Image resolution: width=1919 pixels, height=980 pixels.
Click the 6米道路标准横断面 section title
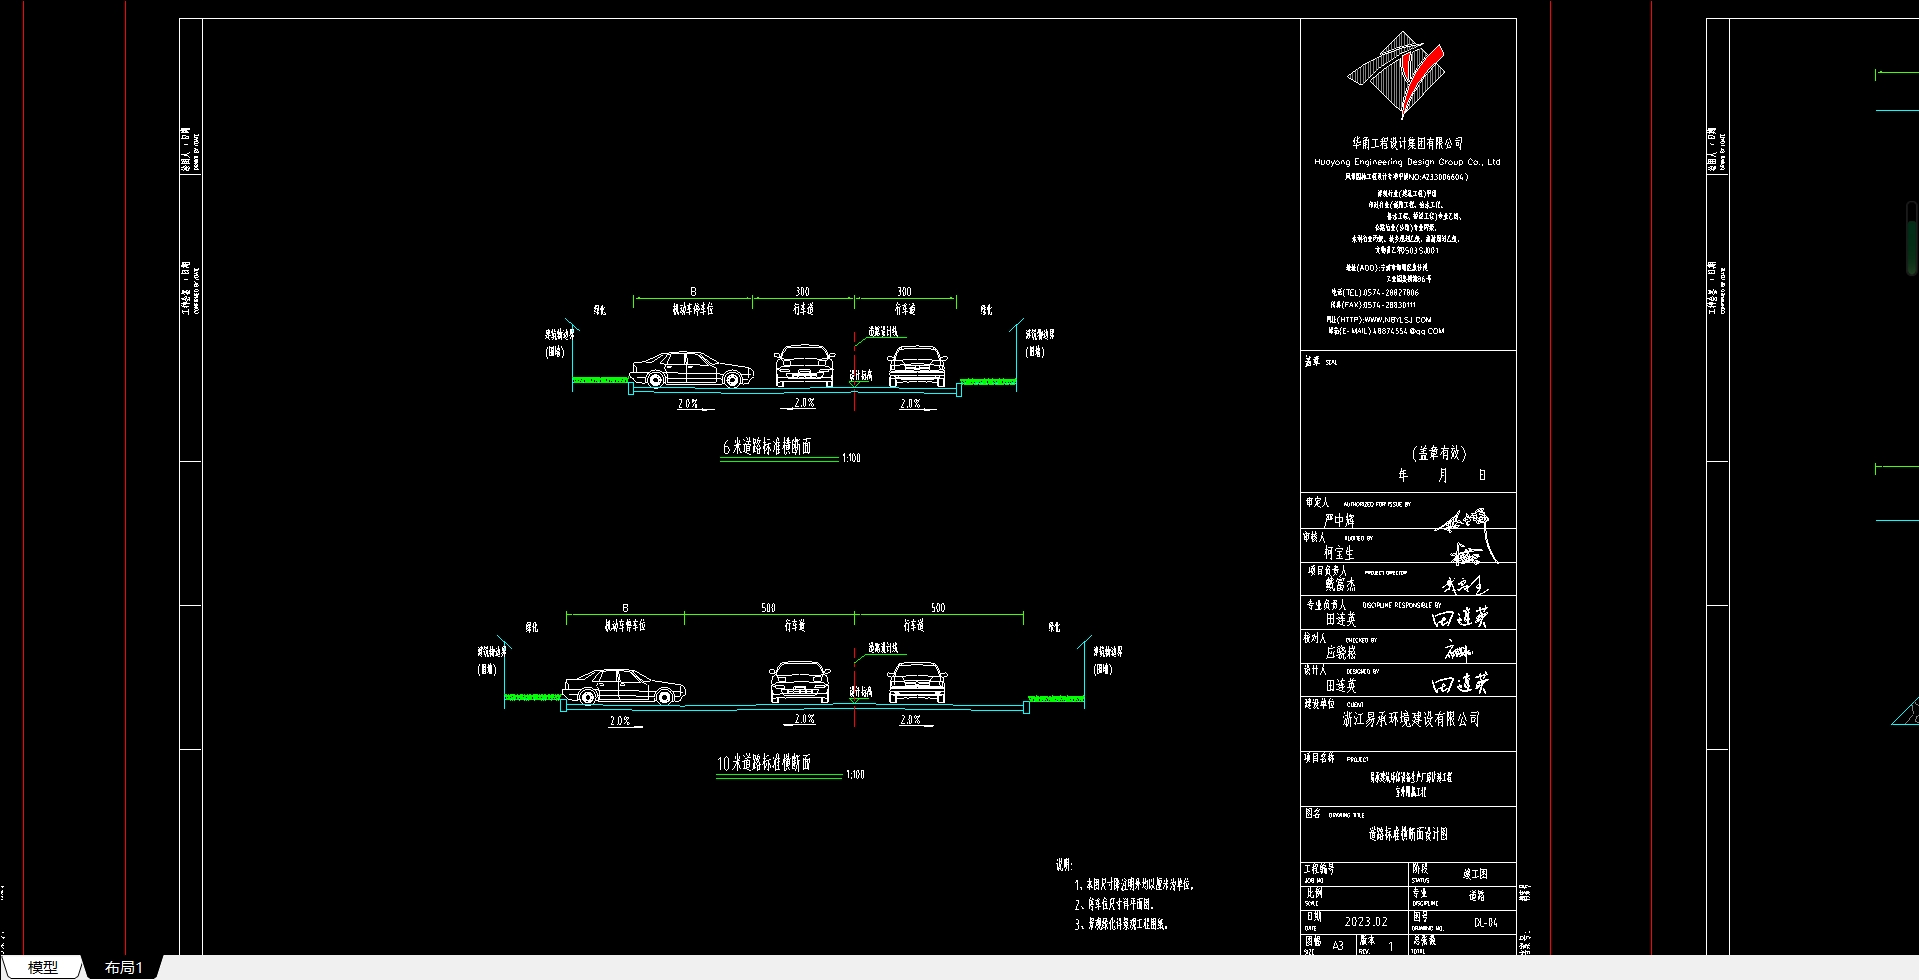(767, 447)
